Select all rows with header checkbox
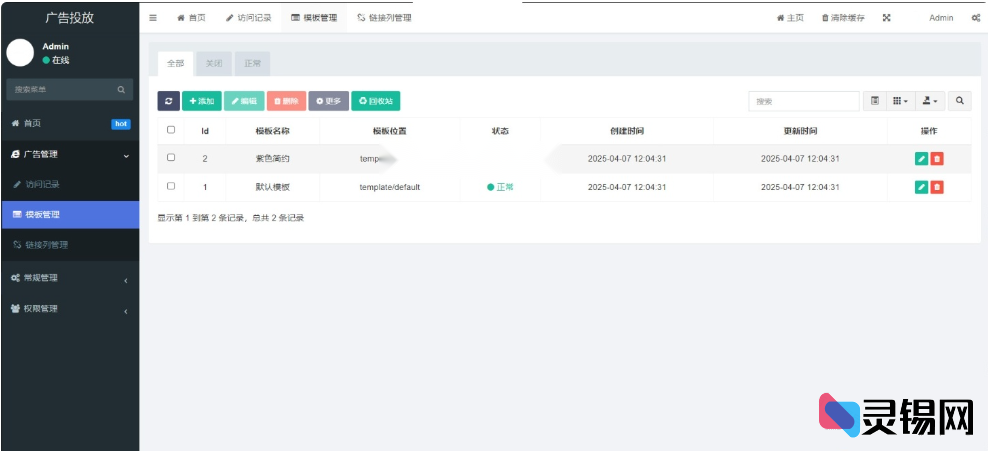The image size is (988, 451). click(x=171, y=130)
